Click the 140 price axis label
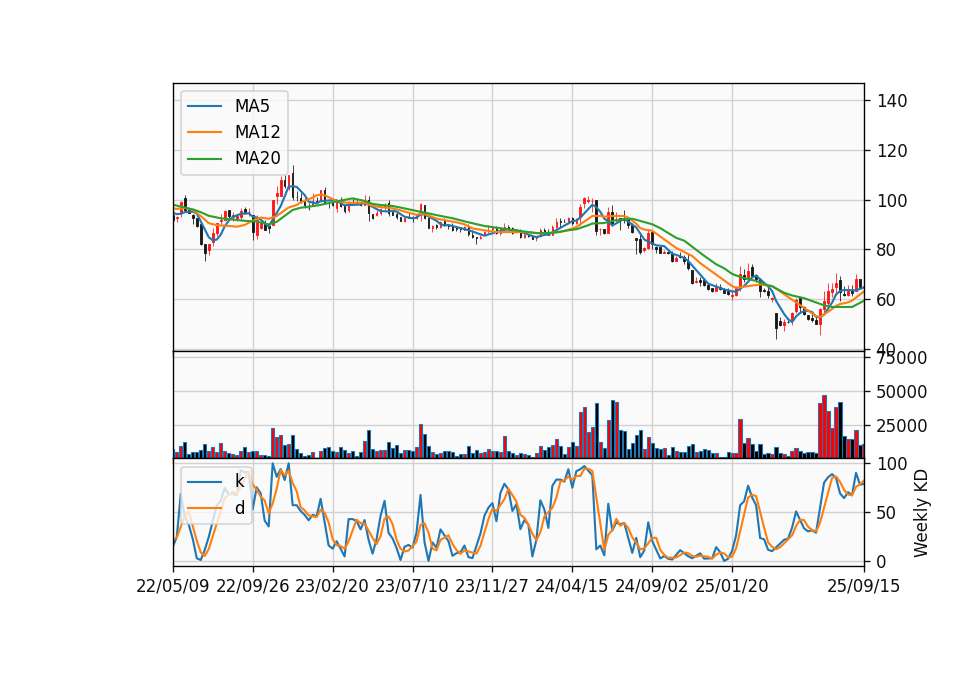960x690 pixels. (x=892, y=101)
